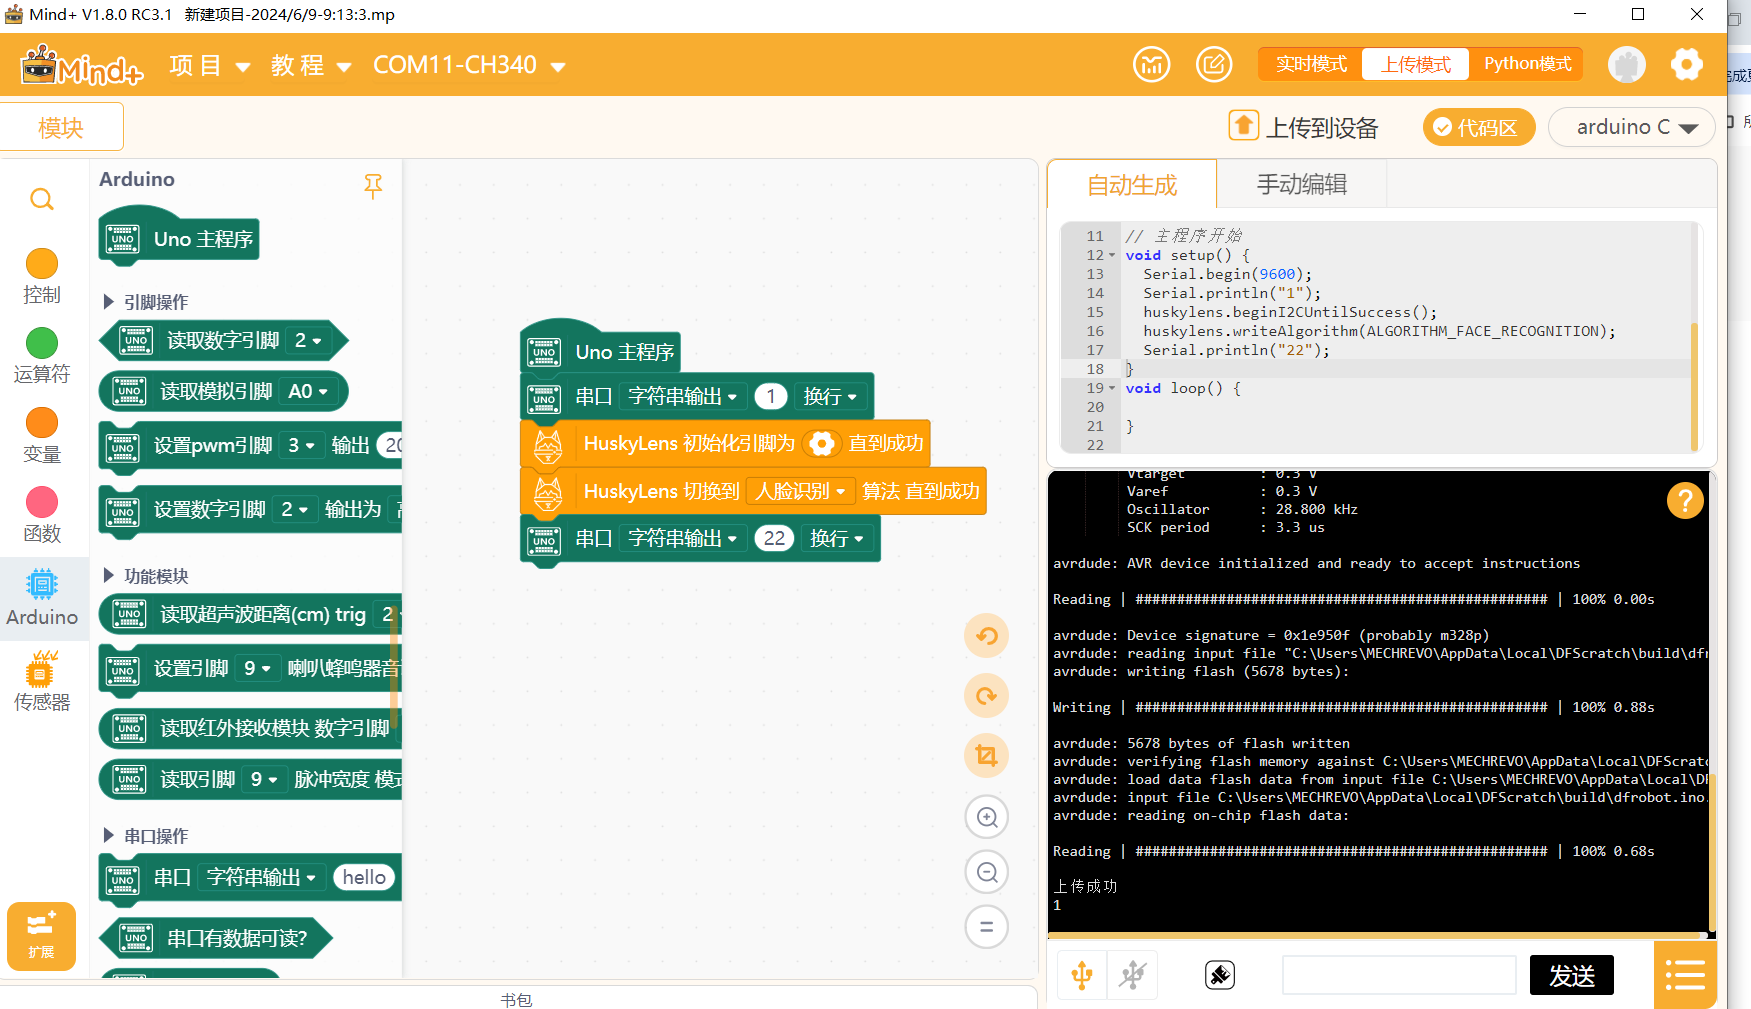Pin the Arduino block palette
Screen dimensions: 1751x1009
[x=373, y=186]
